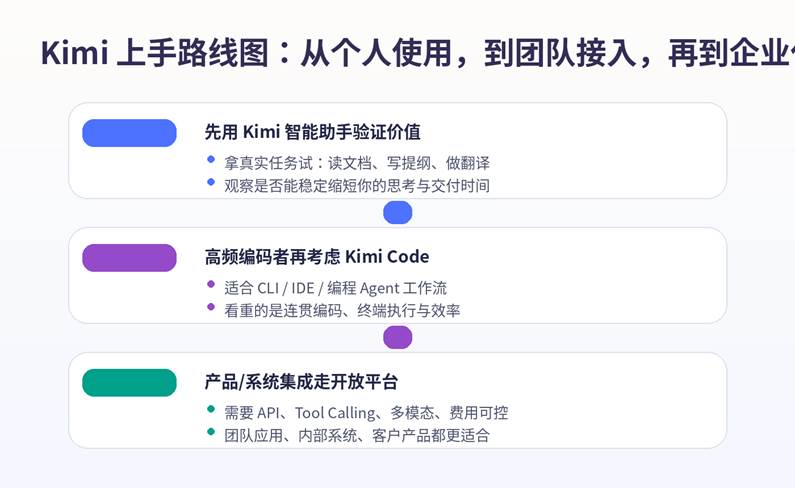The height and width of the screenshot is (488, 795).
Task: Select the line 拿真实任务试：读文档、写提纲、做翻译
Action: click(357, 162)
